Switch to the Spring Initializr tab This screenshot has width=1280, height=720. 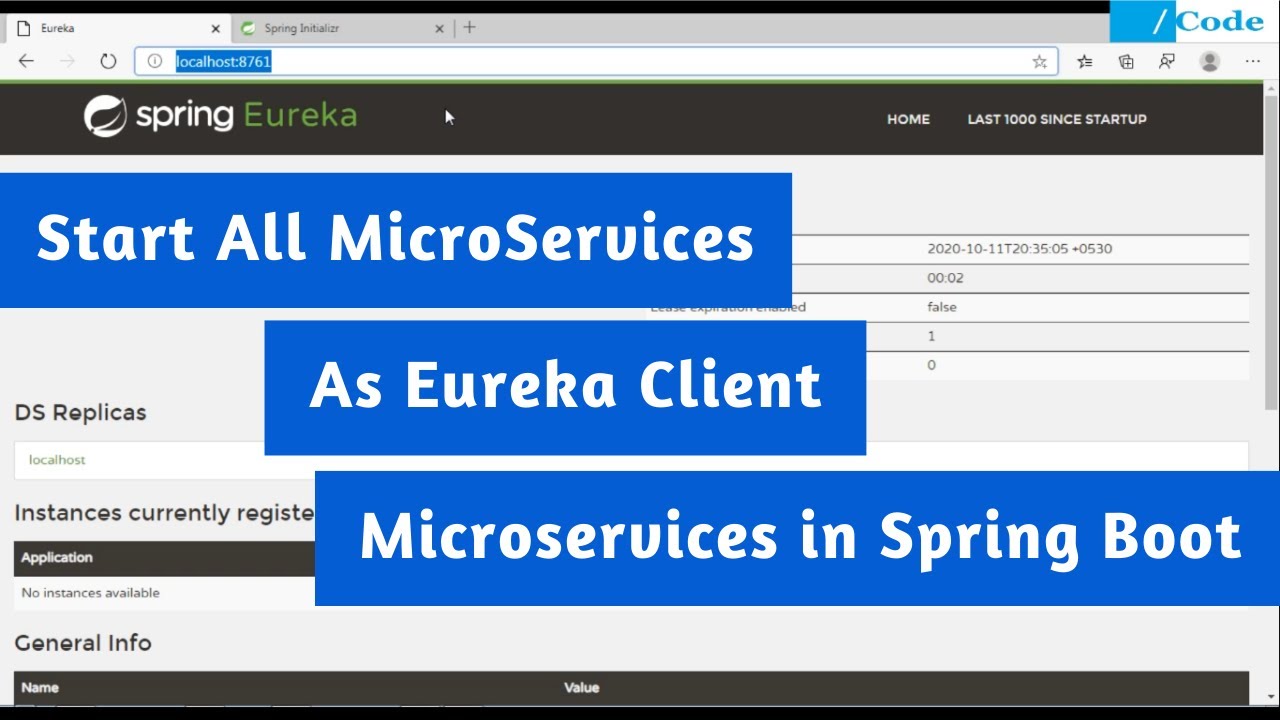pyautogui.click(x=341, y=28)
